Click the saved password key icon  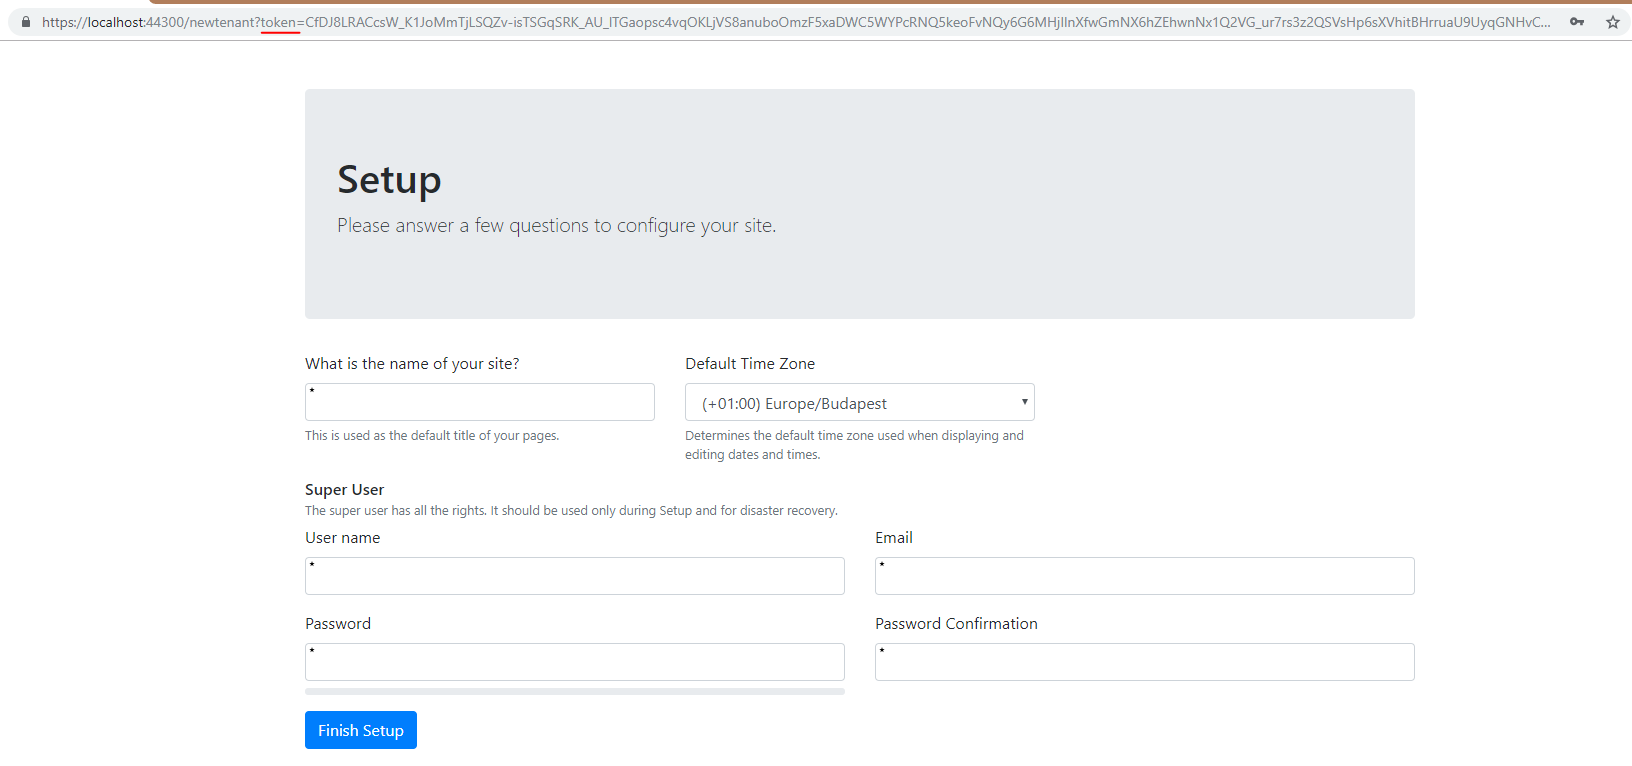[x=1577, y=22]
